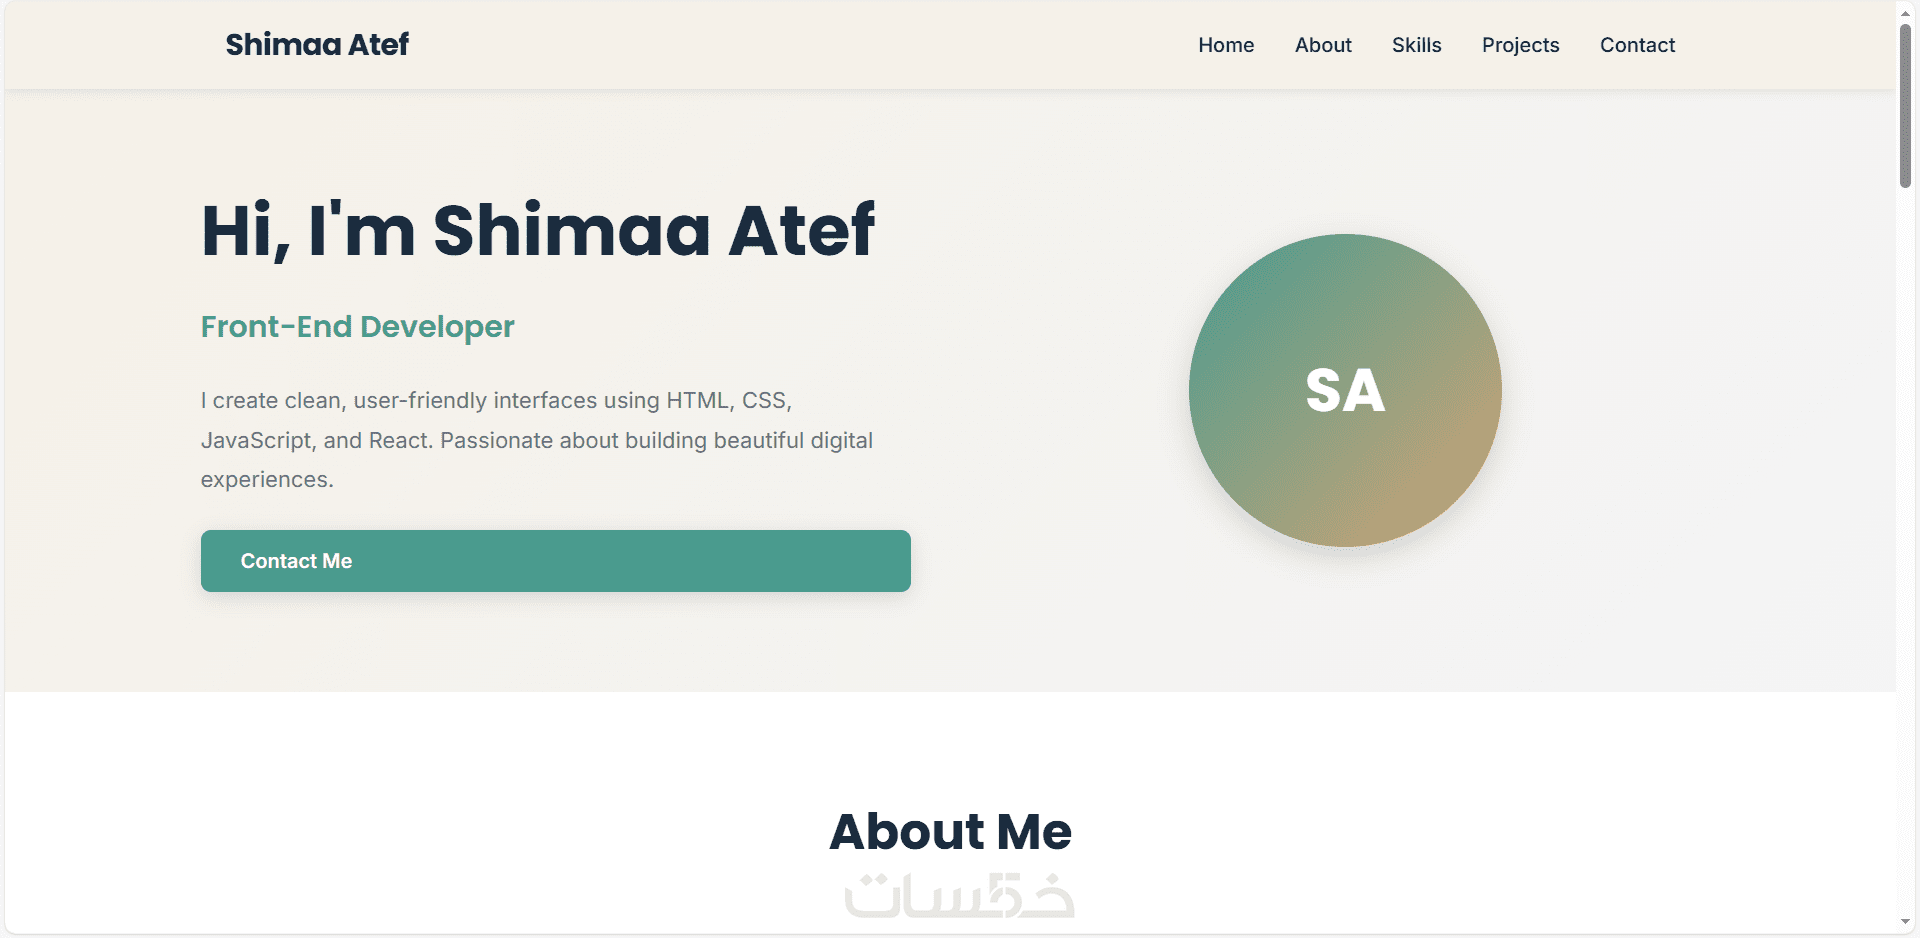Click the word "React" in the intro
This screenshot has width=1920, height=938.
pyautogui.click(x=400, y=441)
